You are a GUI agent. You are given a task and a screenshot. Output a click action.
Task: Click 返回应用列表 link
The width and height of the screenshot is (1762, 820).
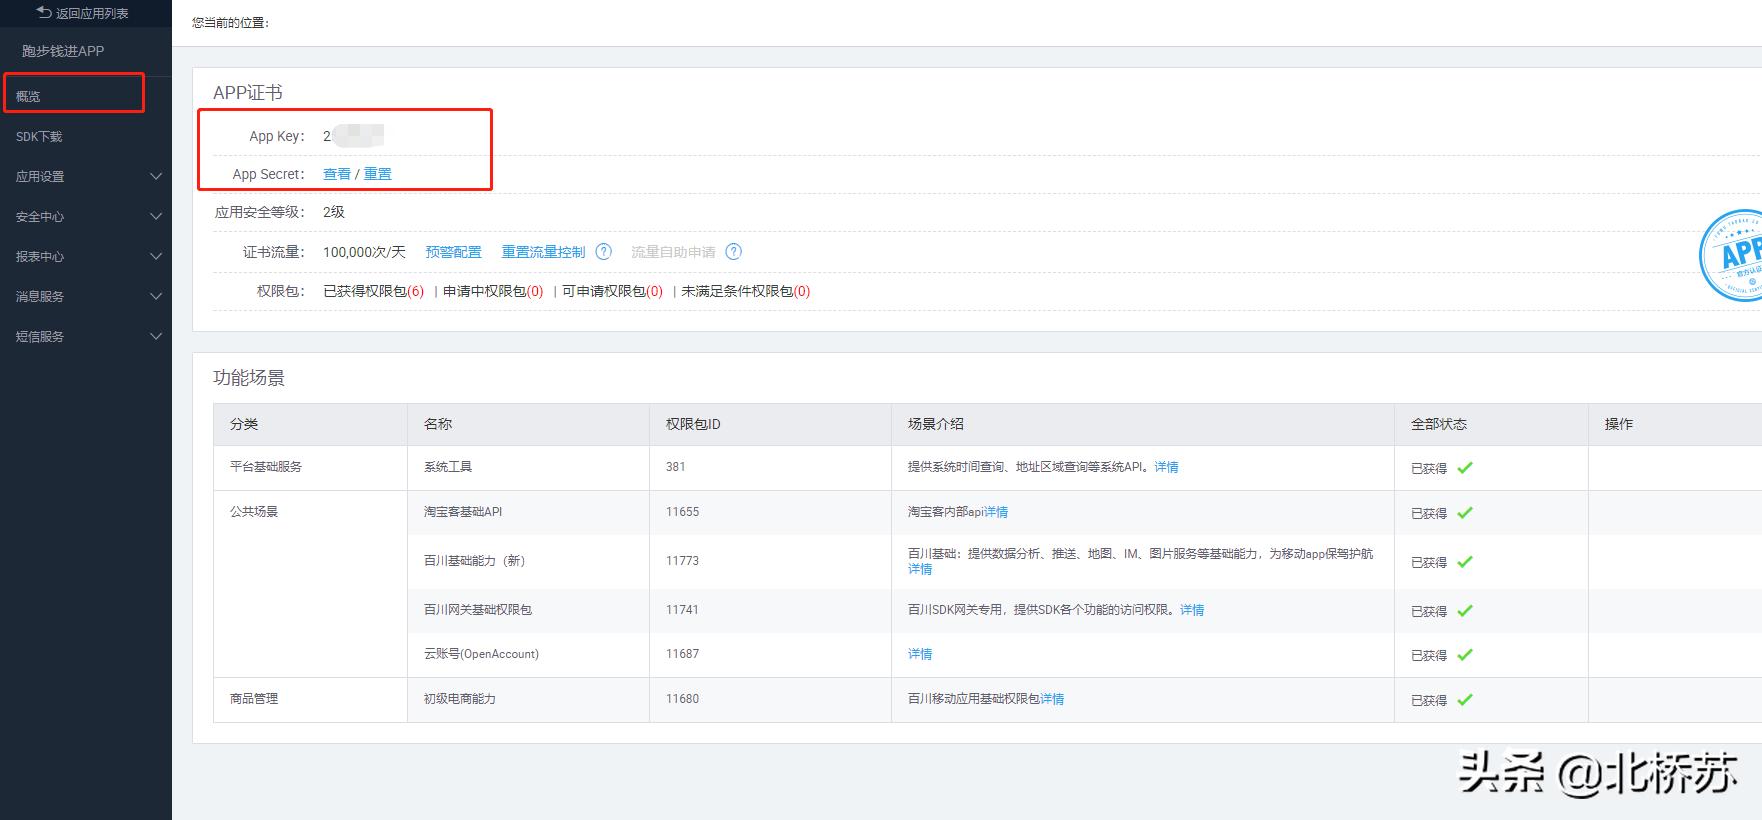[92, 13]
